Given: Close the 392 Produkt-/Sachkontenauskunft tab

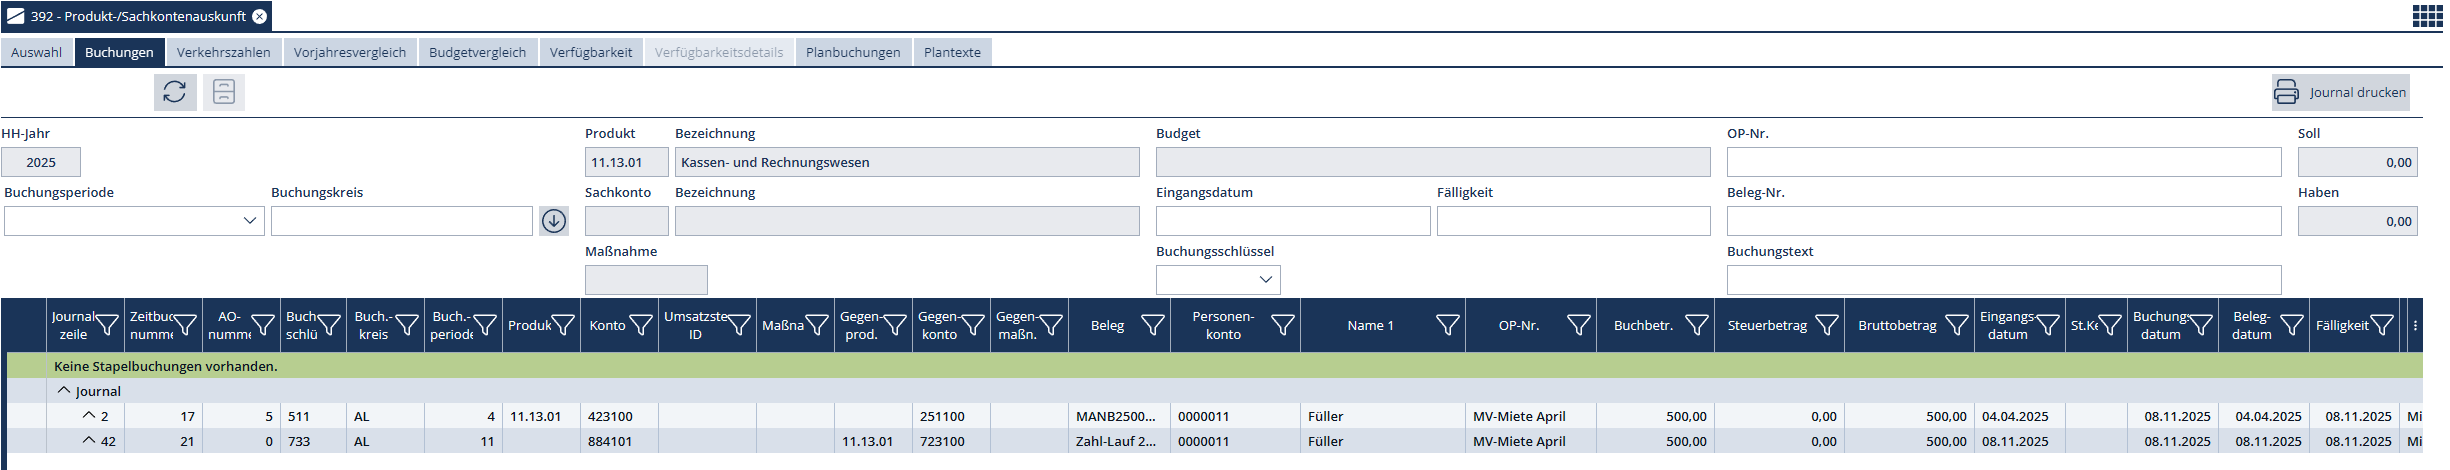Looking at the screenshot, I should tap(259, 16).
